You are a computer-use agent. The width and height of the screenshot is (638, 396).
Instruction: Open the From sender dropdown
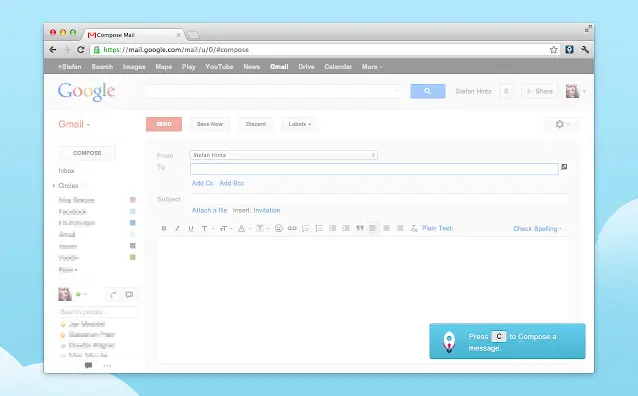pos(283,155)
